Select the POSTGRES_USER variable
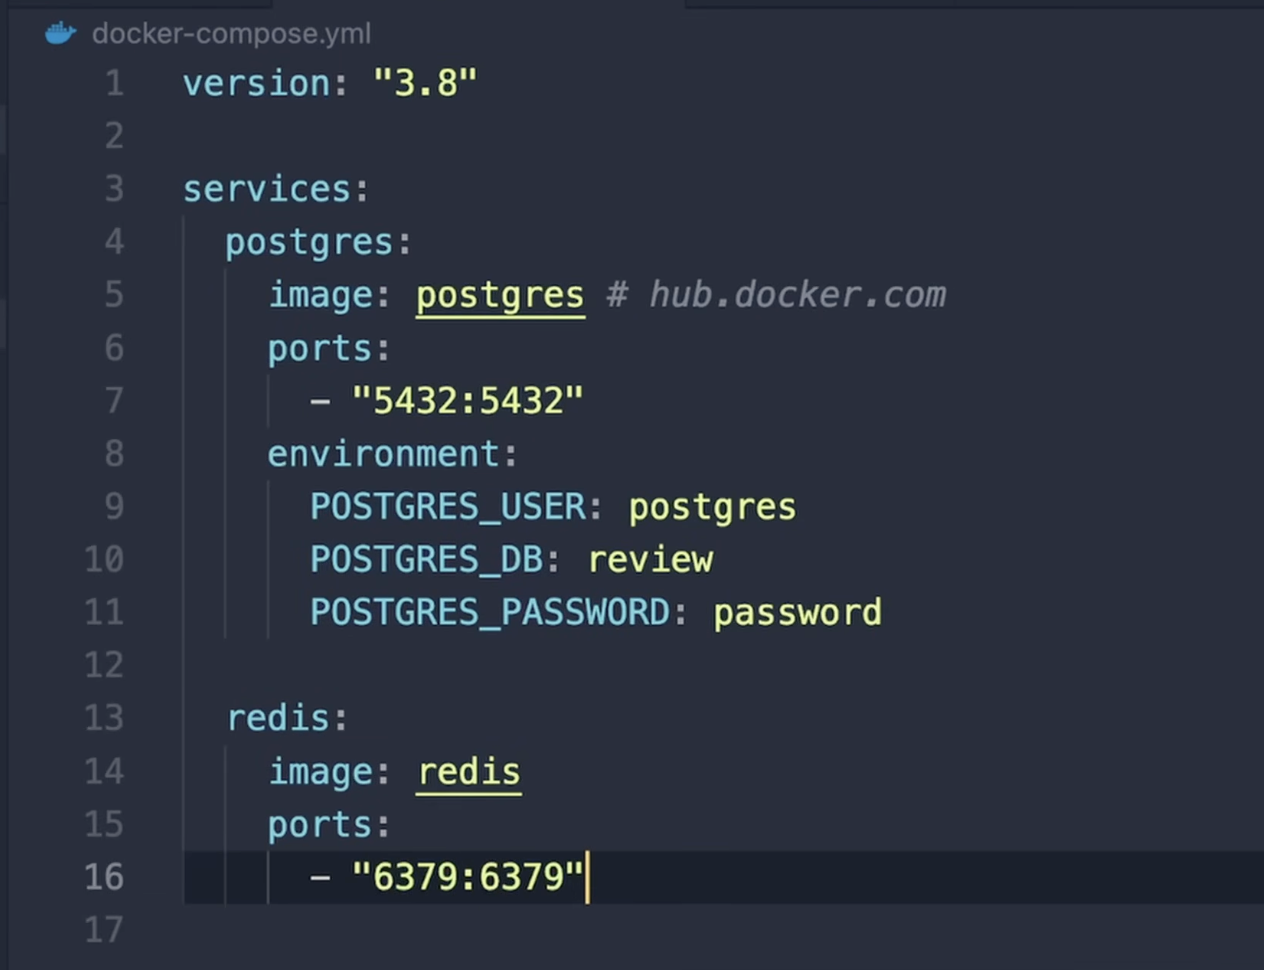The image size is (1264, 970). [x=447, y=506]
